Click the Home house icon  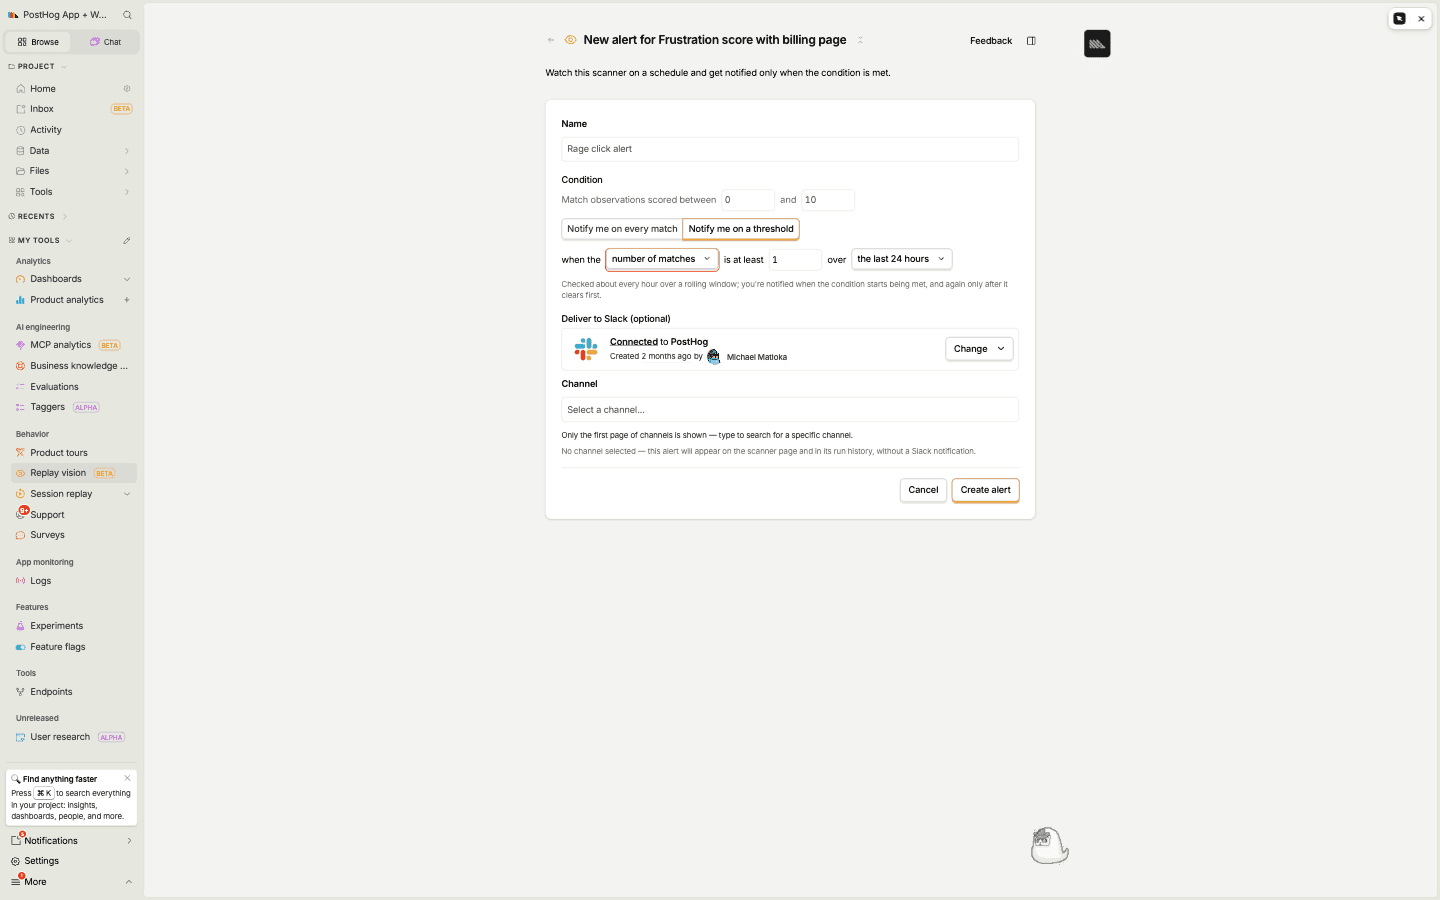point(20,89)
